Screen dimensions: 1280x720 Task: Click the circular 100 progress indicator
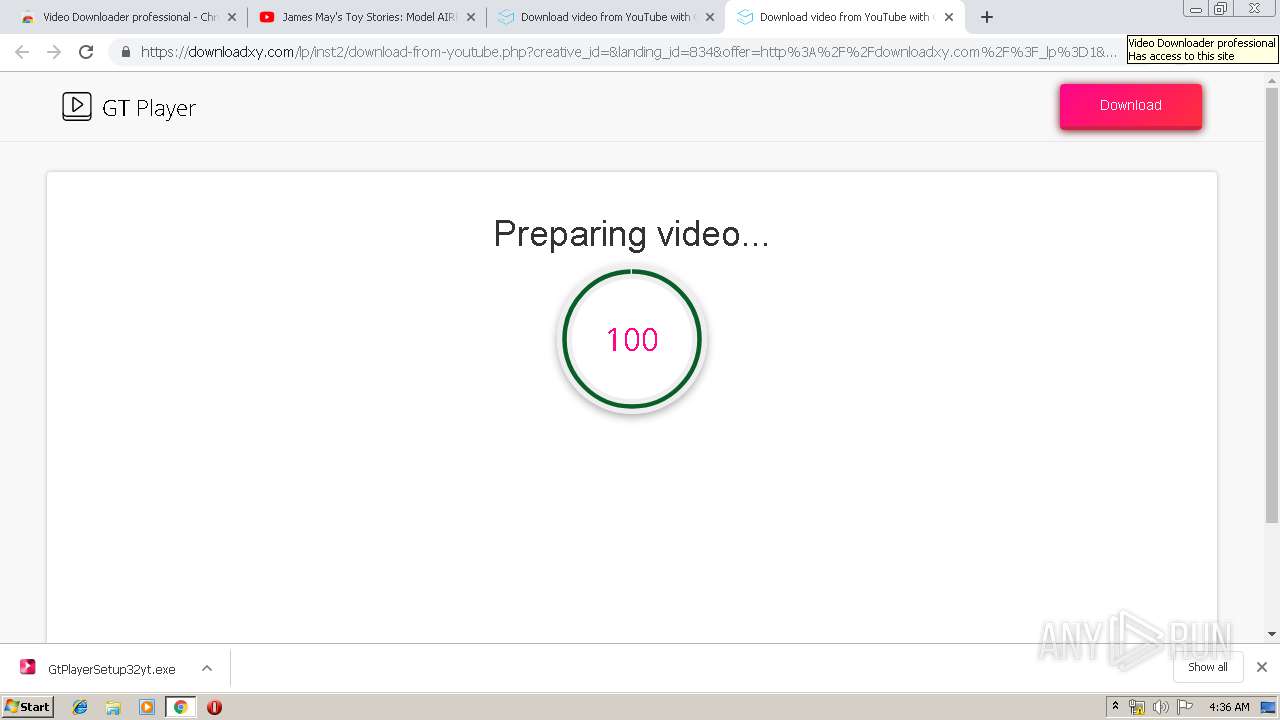pyautogui.click(x=632, y=340)
